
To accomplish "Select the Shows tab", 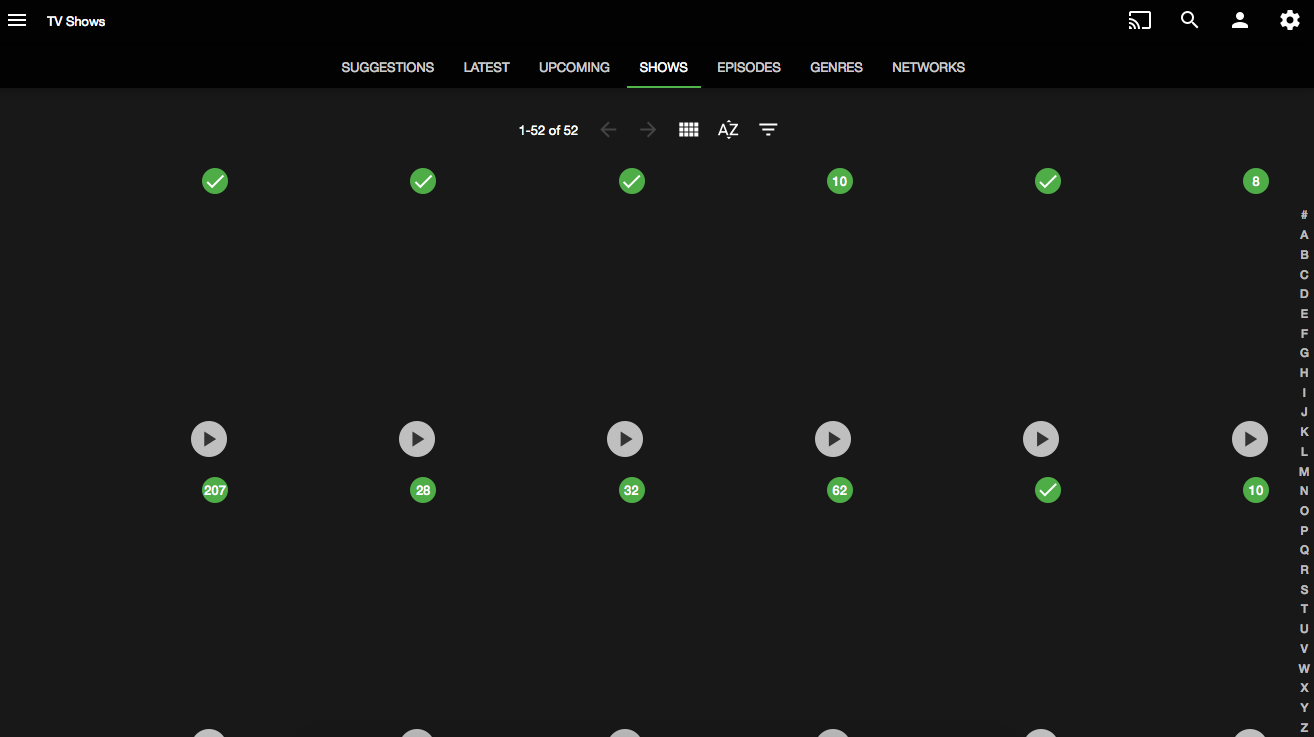I will [664, 67].
